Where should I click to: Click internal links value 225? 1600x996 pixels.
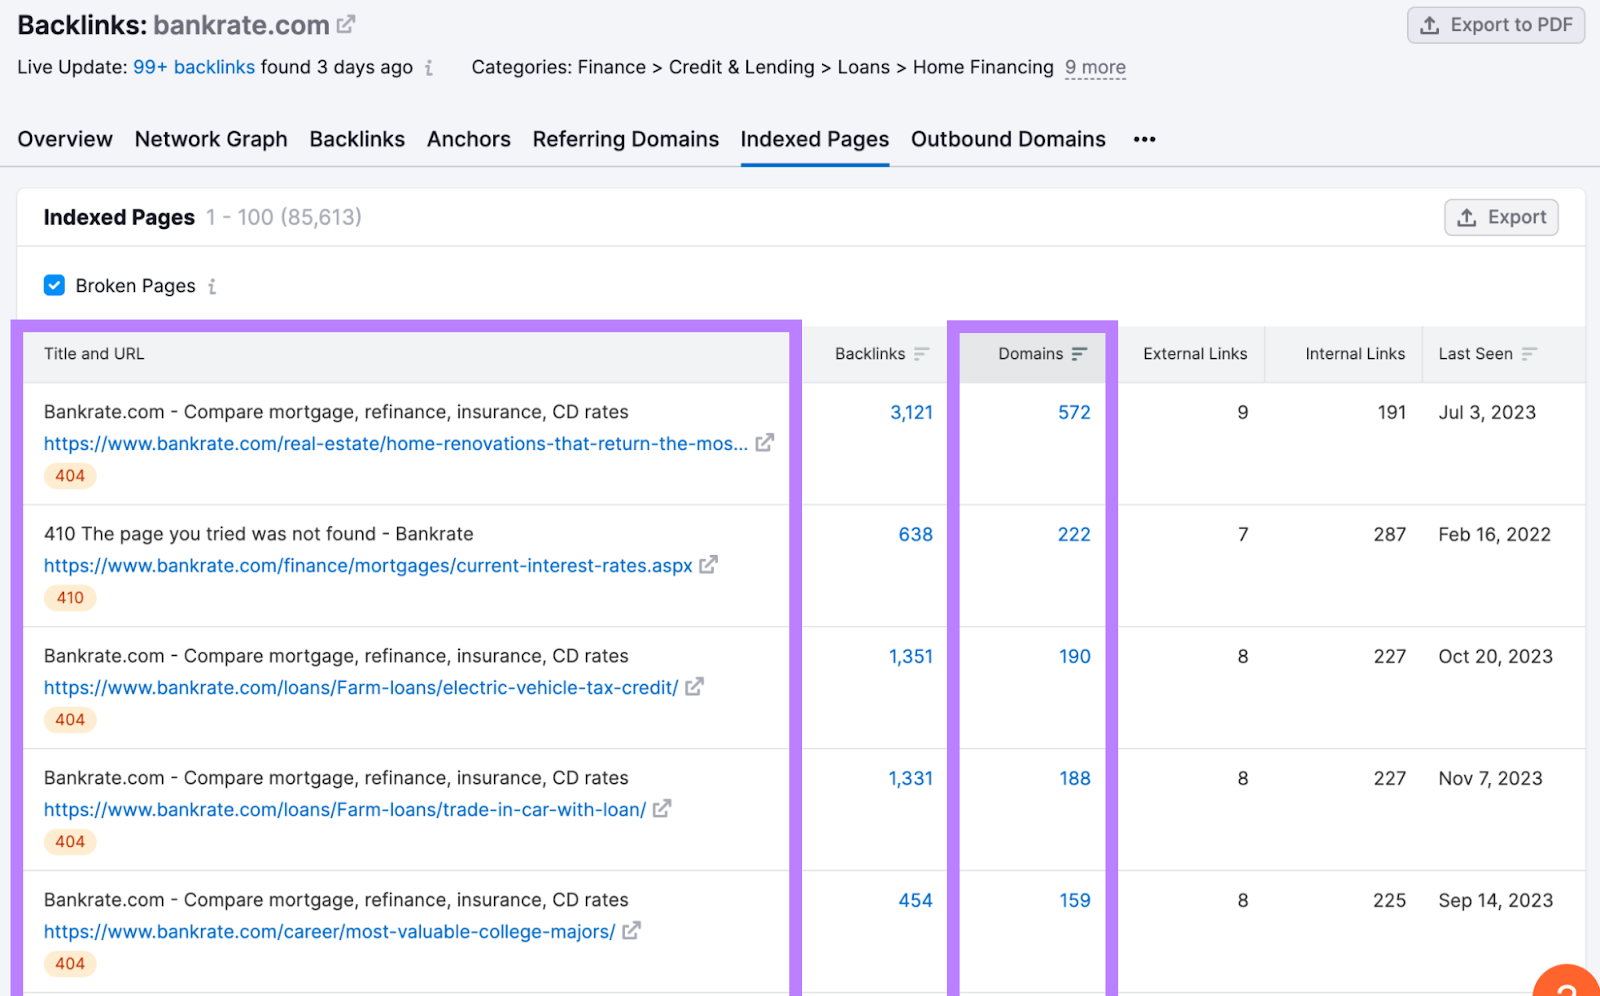(x=1389, y=900)
